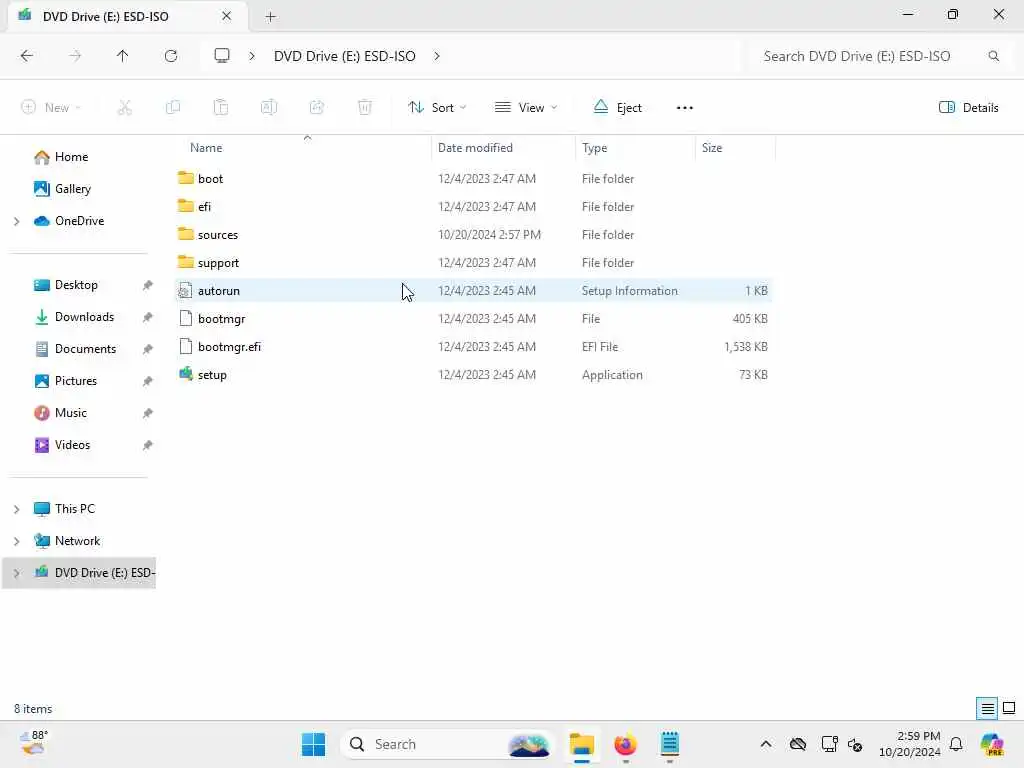Screen dimensions: 1024x768
Task: Go back using the Back arrow
Action: coord(27,56)
